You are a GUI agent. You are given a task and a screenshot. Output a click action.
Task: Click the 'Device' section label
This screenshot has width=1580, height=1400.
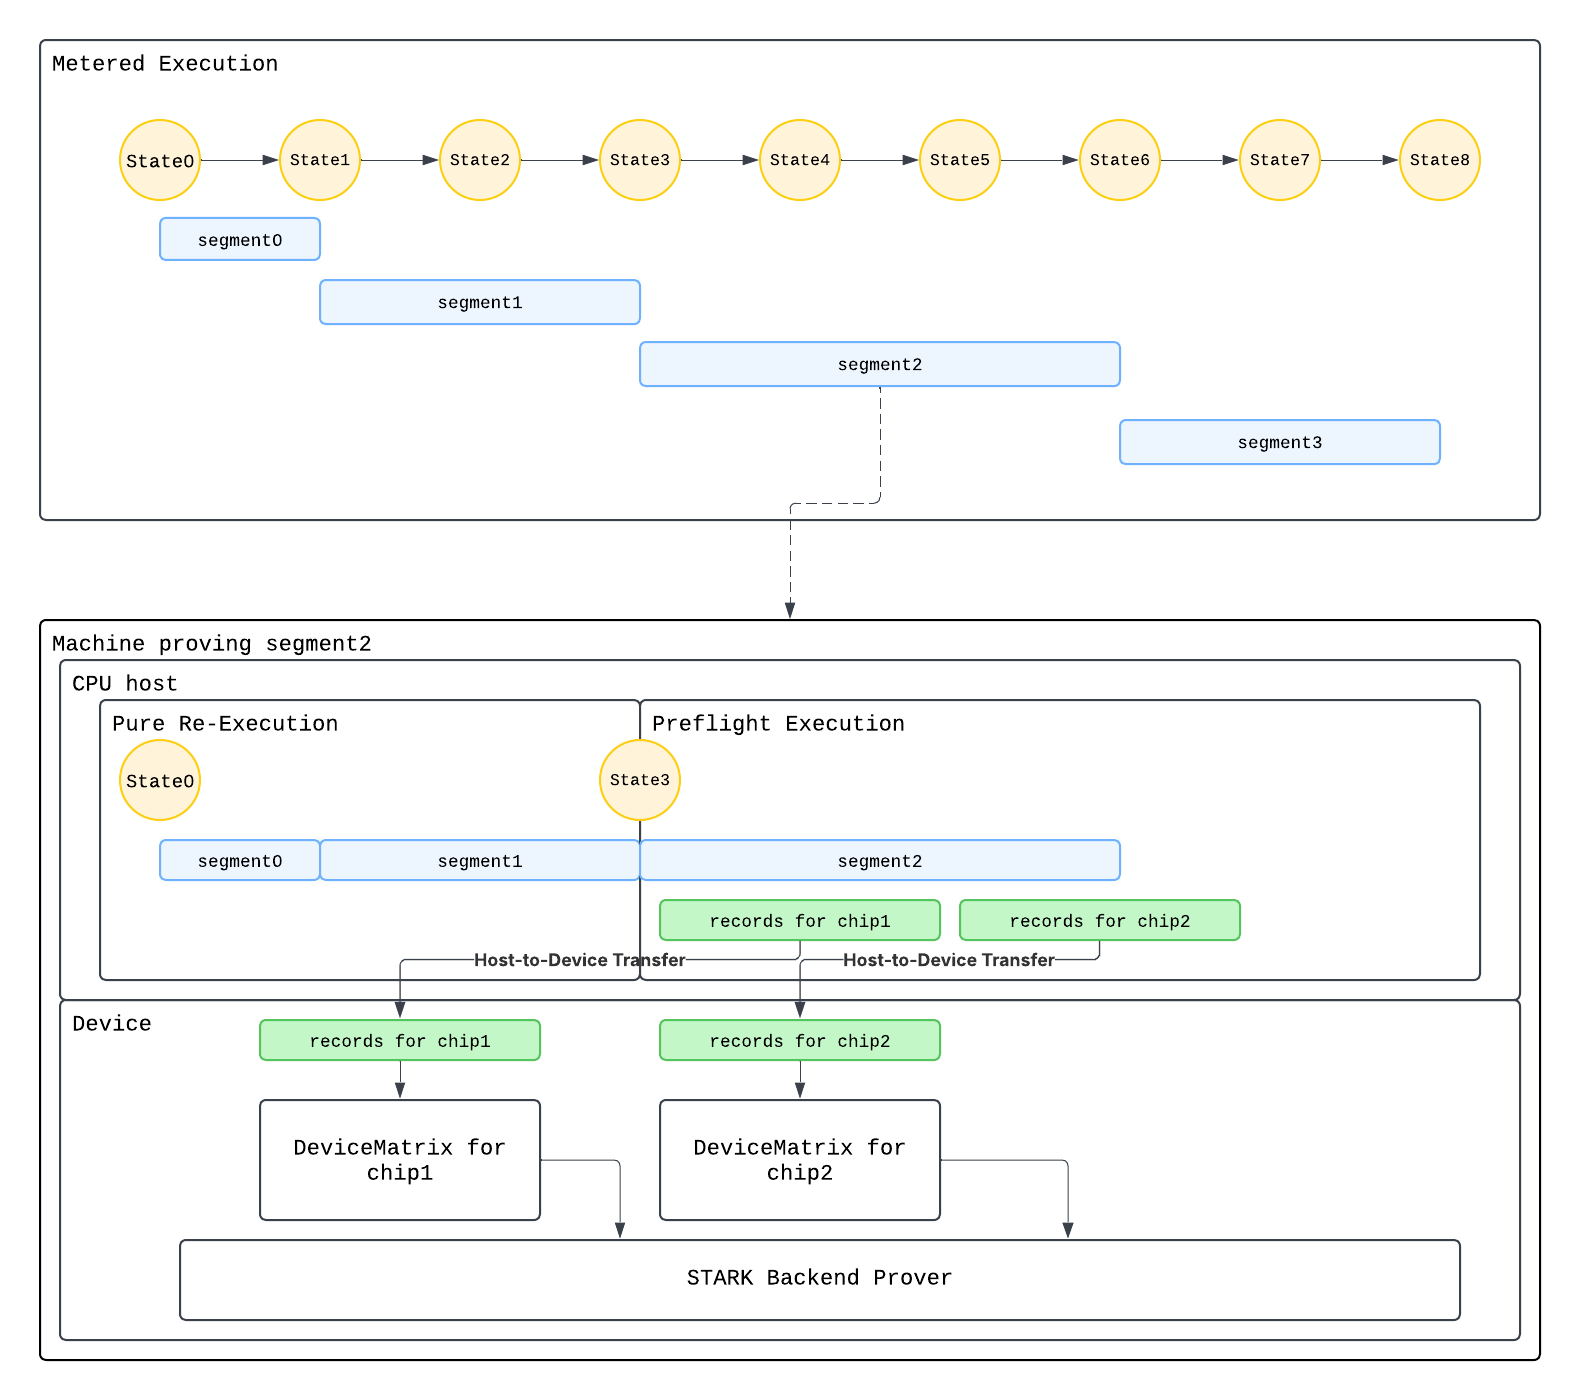[x=112, y=1024]
